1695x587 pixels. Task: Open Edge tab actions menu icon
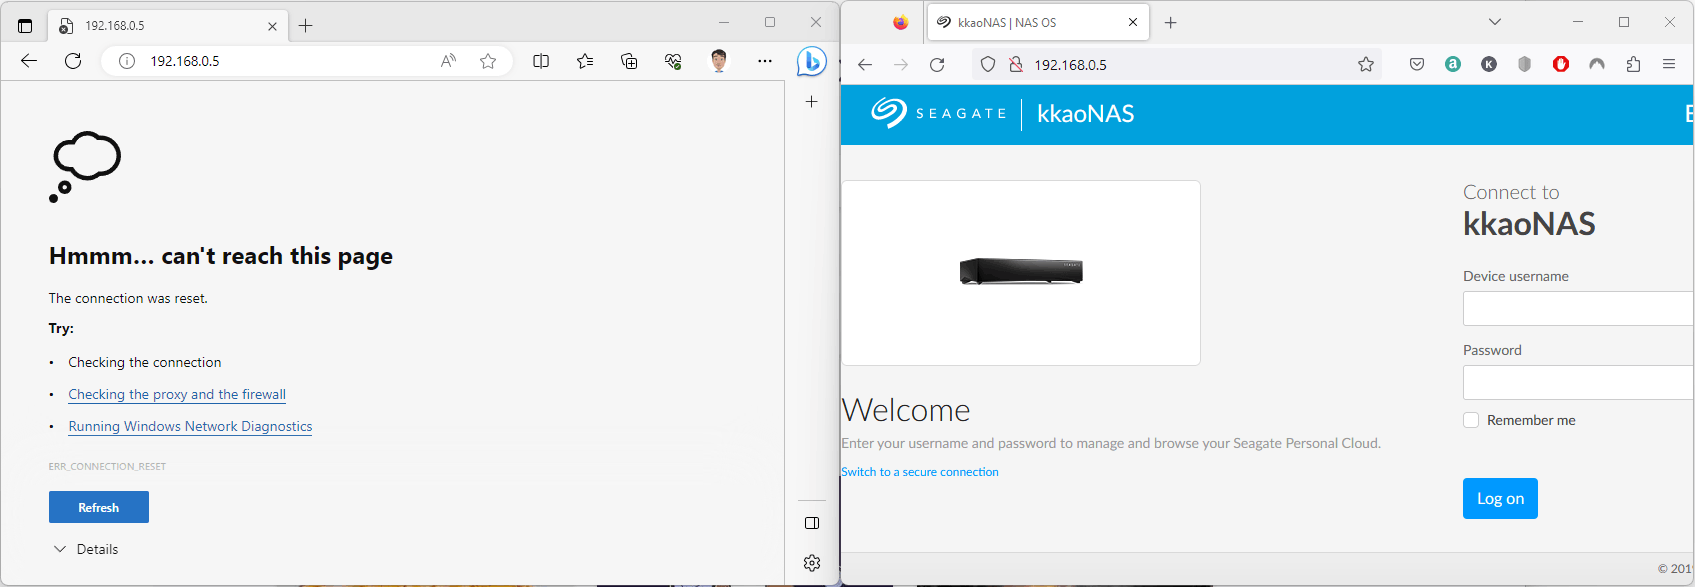tap(25, 26)
